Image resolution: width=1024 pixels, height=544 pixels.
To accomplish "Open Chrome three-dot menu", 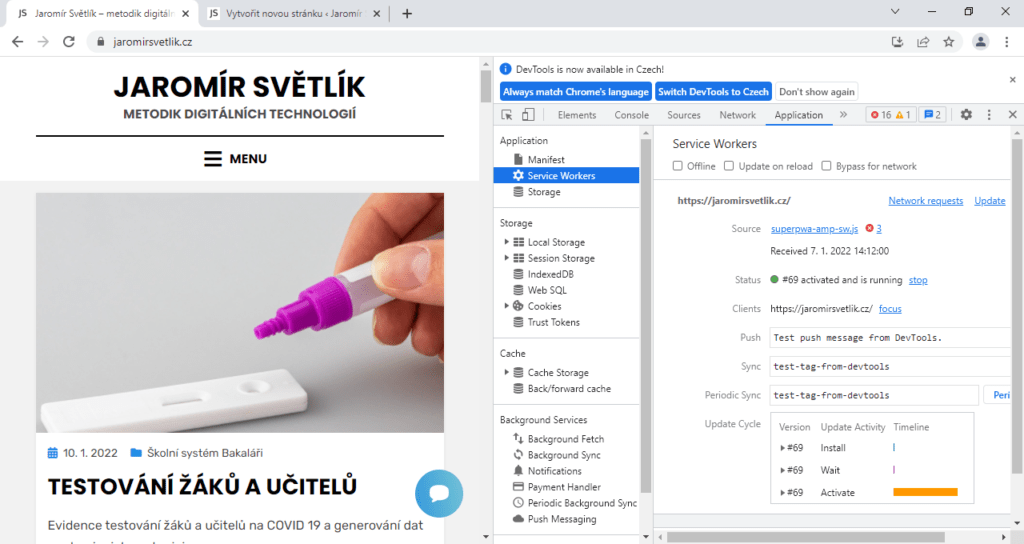I will tap(1006, 42).
